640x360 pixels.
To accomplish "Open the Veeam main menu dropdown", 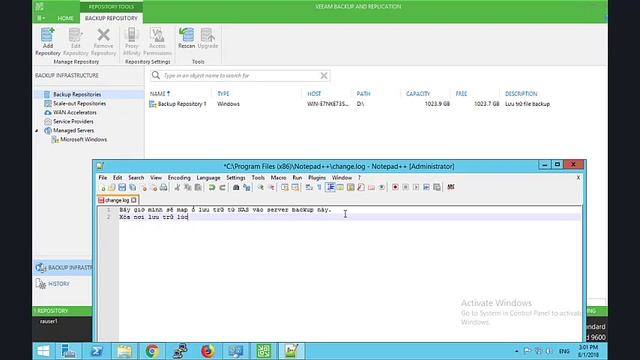I will (41, 18).
